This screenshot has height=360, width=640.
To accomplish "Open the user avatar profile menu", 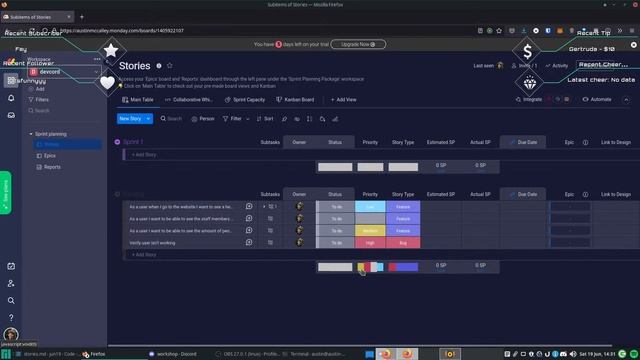I will [11, 334].
